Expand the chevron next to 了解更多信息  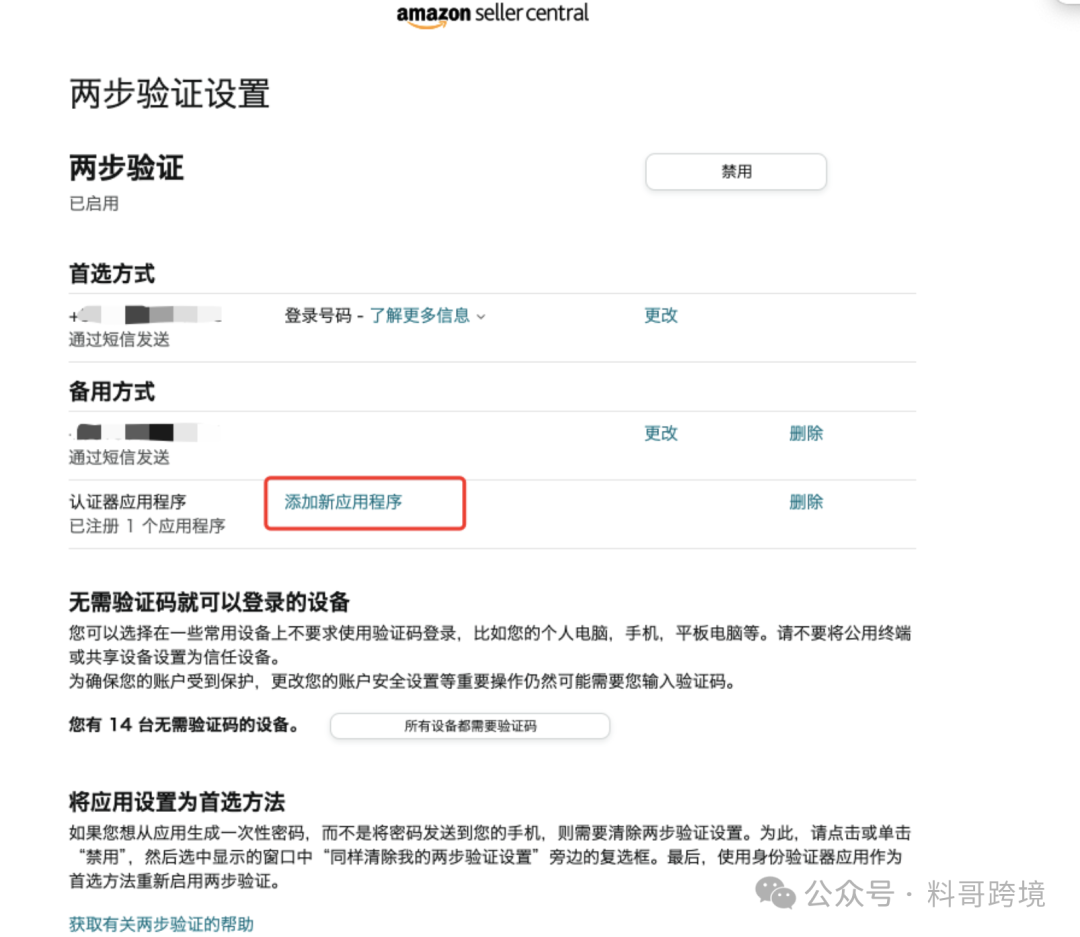pos(481,317)
